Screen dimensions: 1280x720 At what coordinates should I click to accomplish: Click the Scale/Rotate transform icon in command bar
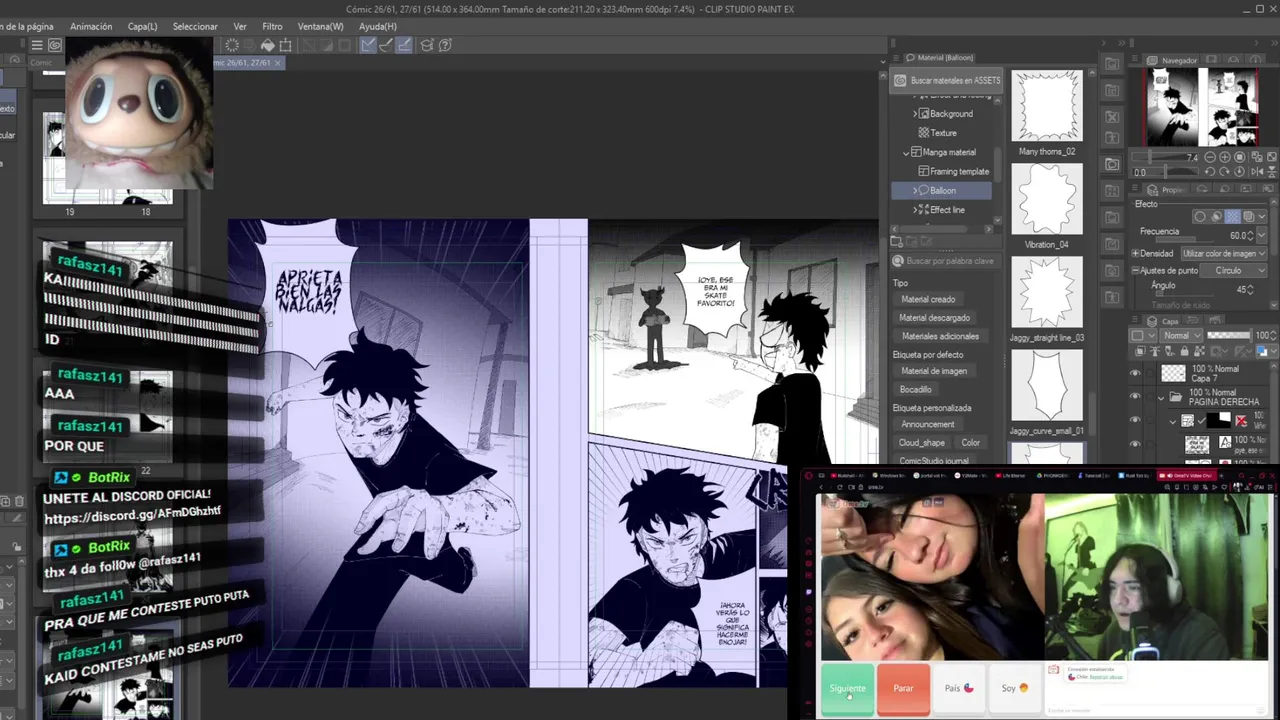coord(285,45)
